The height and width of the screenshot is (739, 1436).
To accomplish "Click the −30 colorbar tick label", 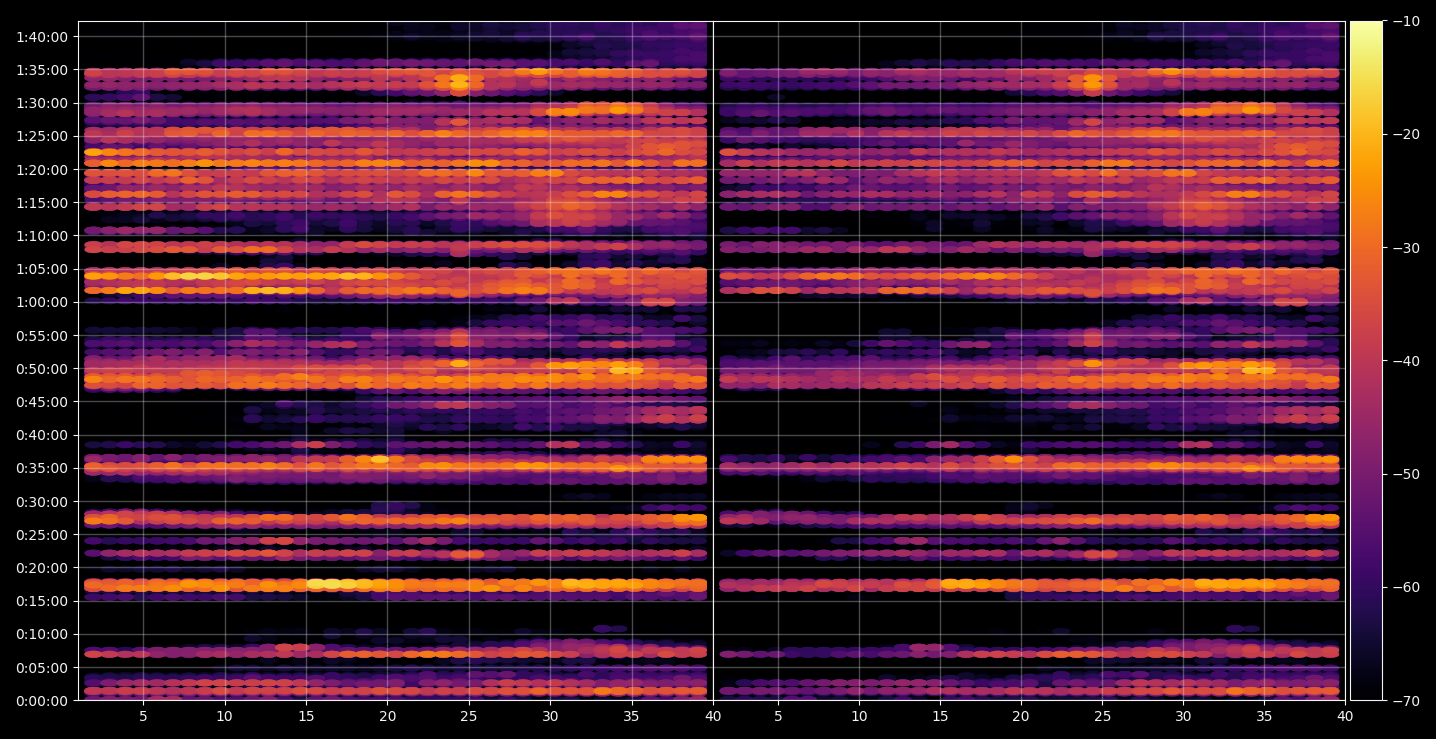I will pos(1406,248).
